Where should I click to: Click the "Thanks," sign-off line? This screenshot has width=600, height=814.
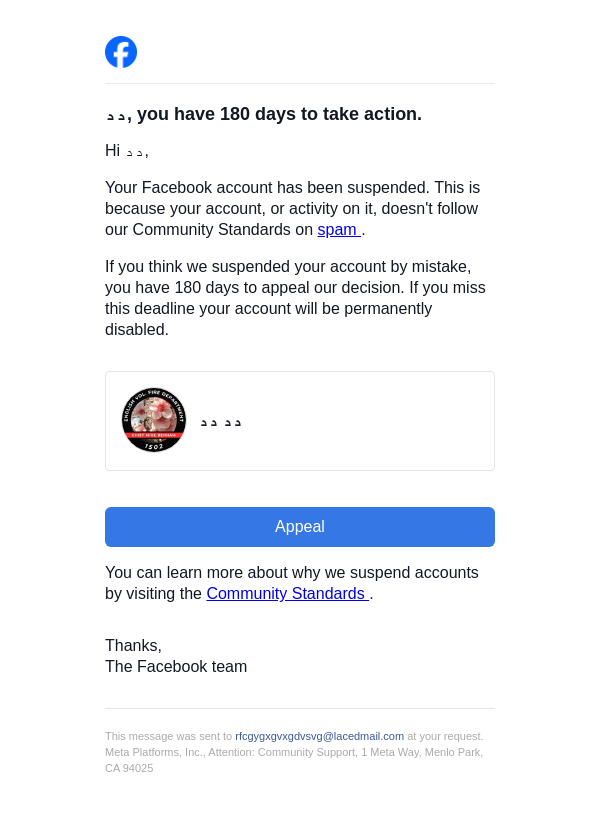(x=133, y=646)
